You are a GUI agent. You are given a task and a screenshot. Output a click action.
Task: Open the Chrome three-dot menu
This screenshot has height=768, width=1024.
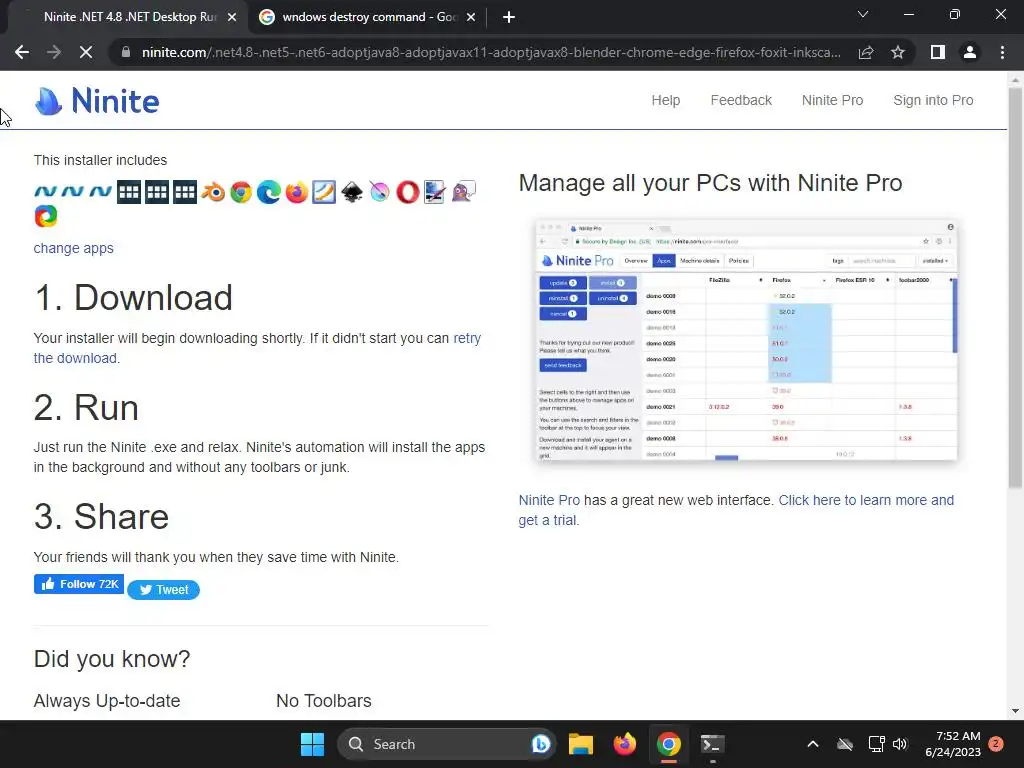(x=1002, y=52)
